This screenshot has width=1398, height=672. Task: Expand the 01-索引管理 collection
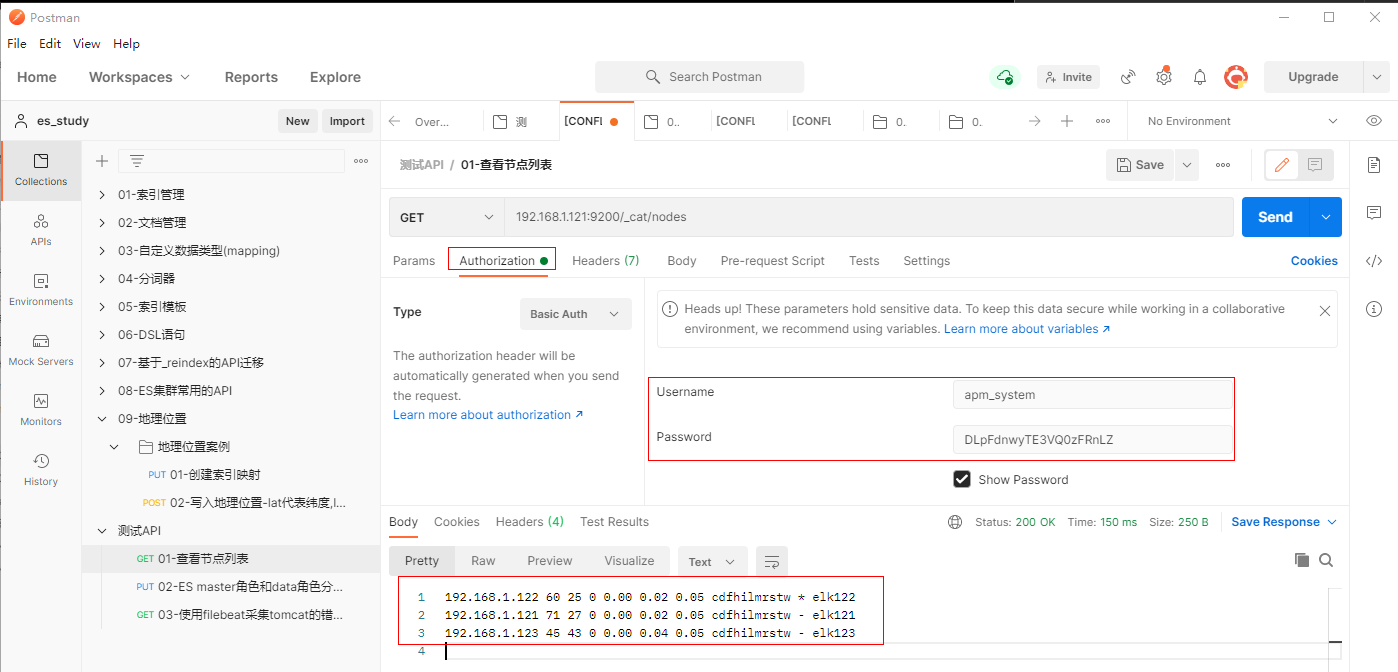pyautogui.click(x=102, y=195)
